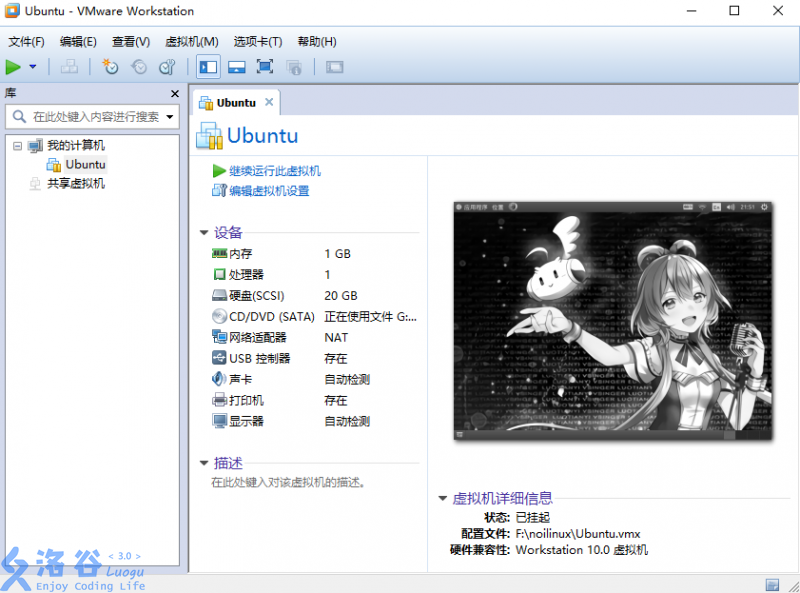The height and width of the screenshot is (593, 800).
Task: Select the Ubuntu VM in library tree
Action: point(85,164)
